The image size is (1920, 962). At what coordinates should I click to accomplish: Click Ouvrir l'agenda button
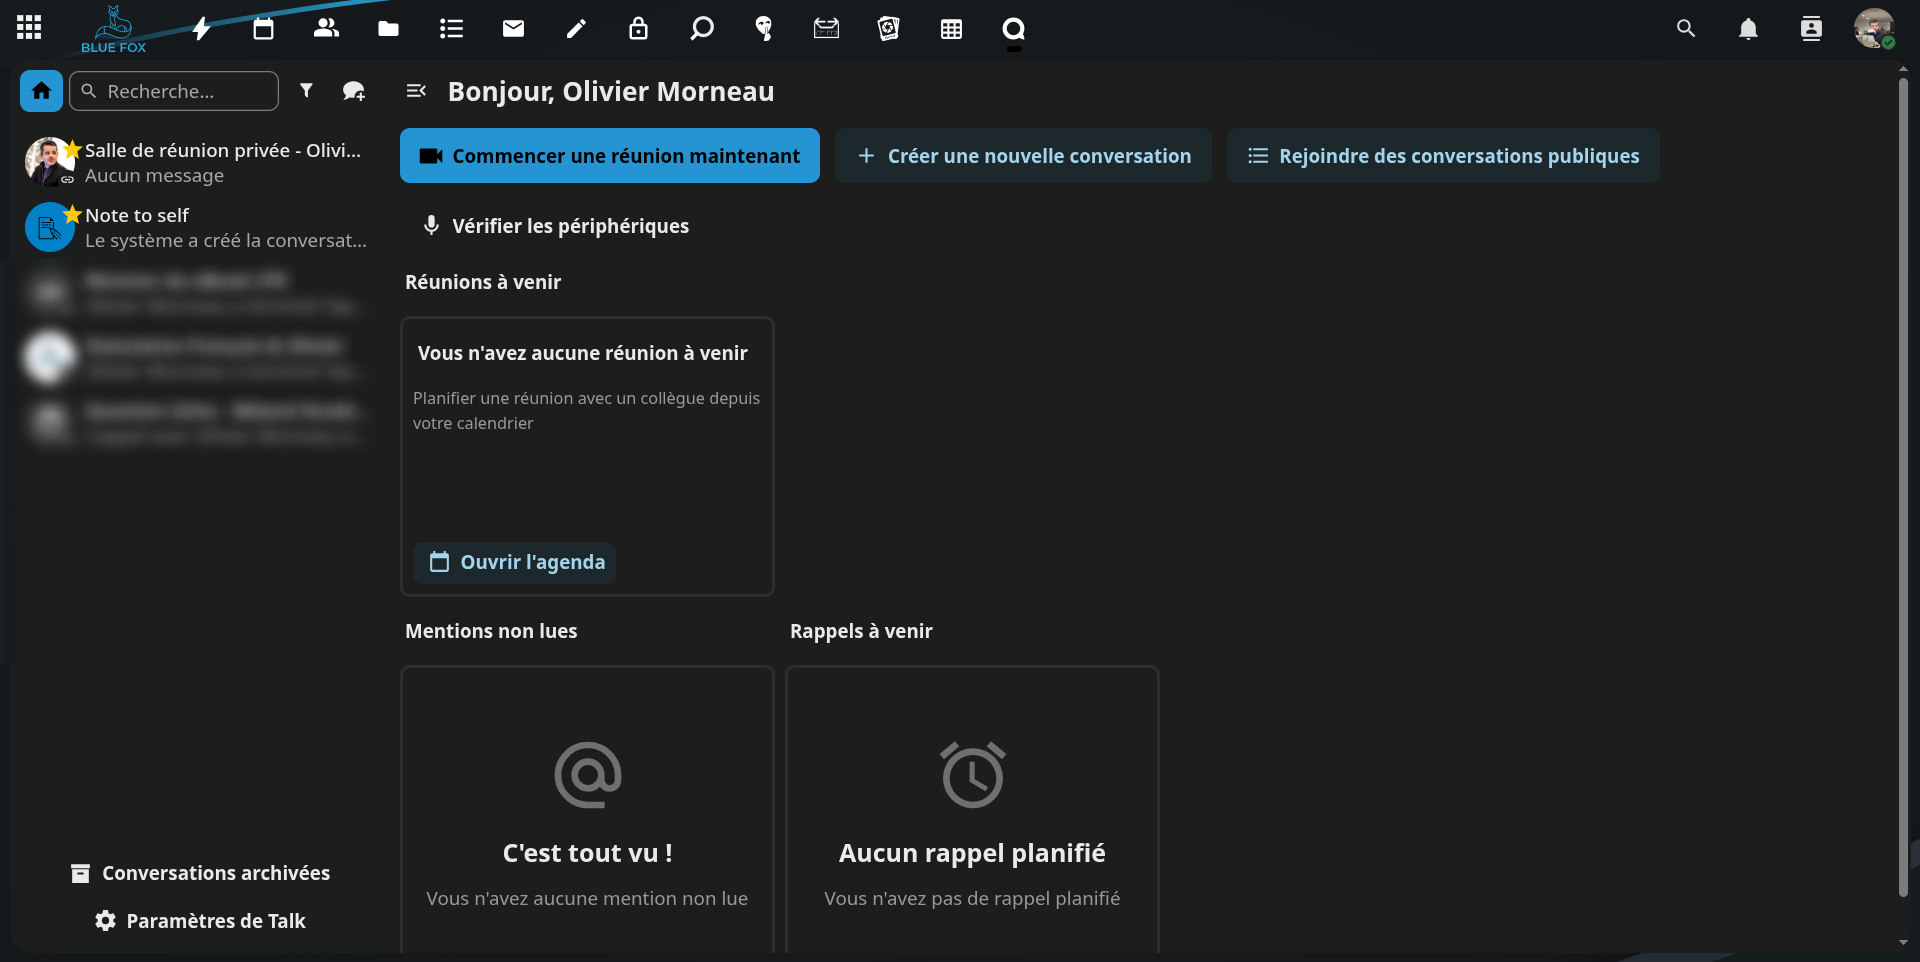517,562
